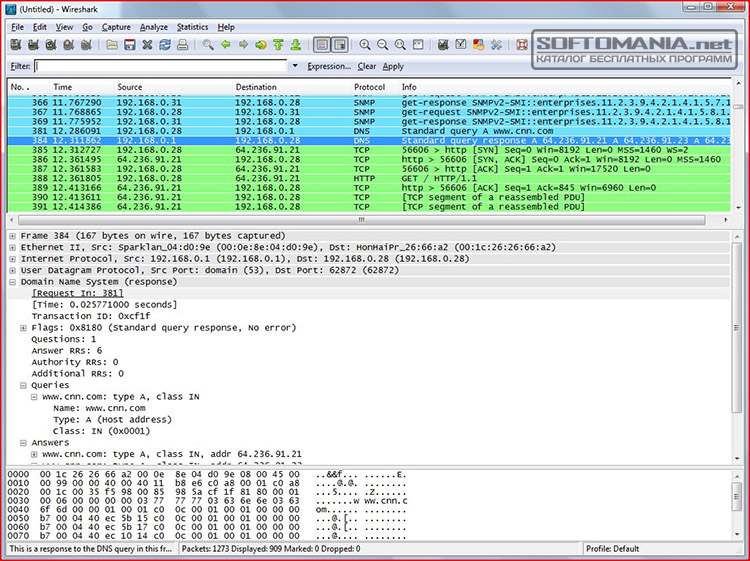Open help via lifebuoy icon

[522, 45]
